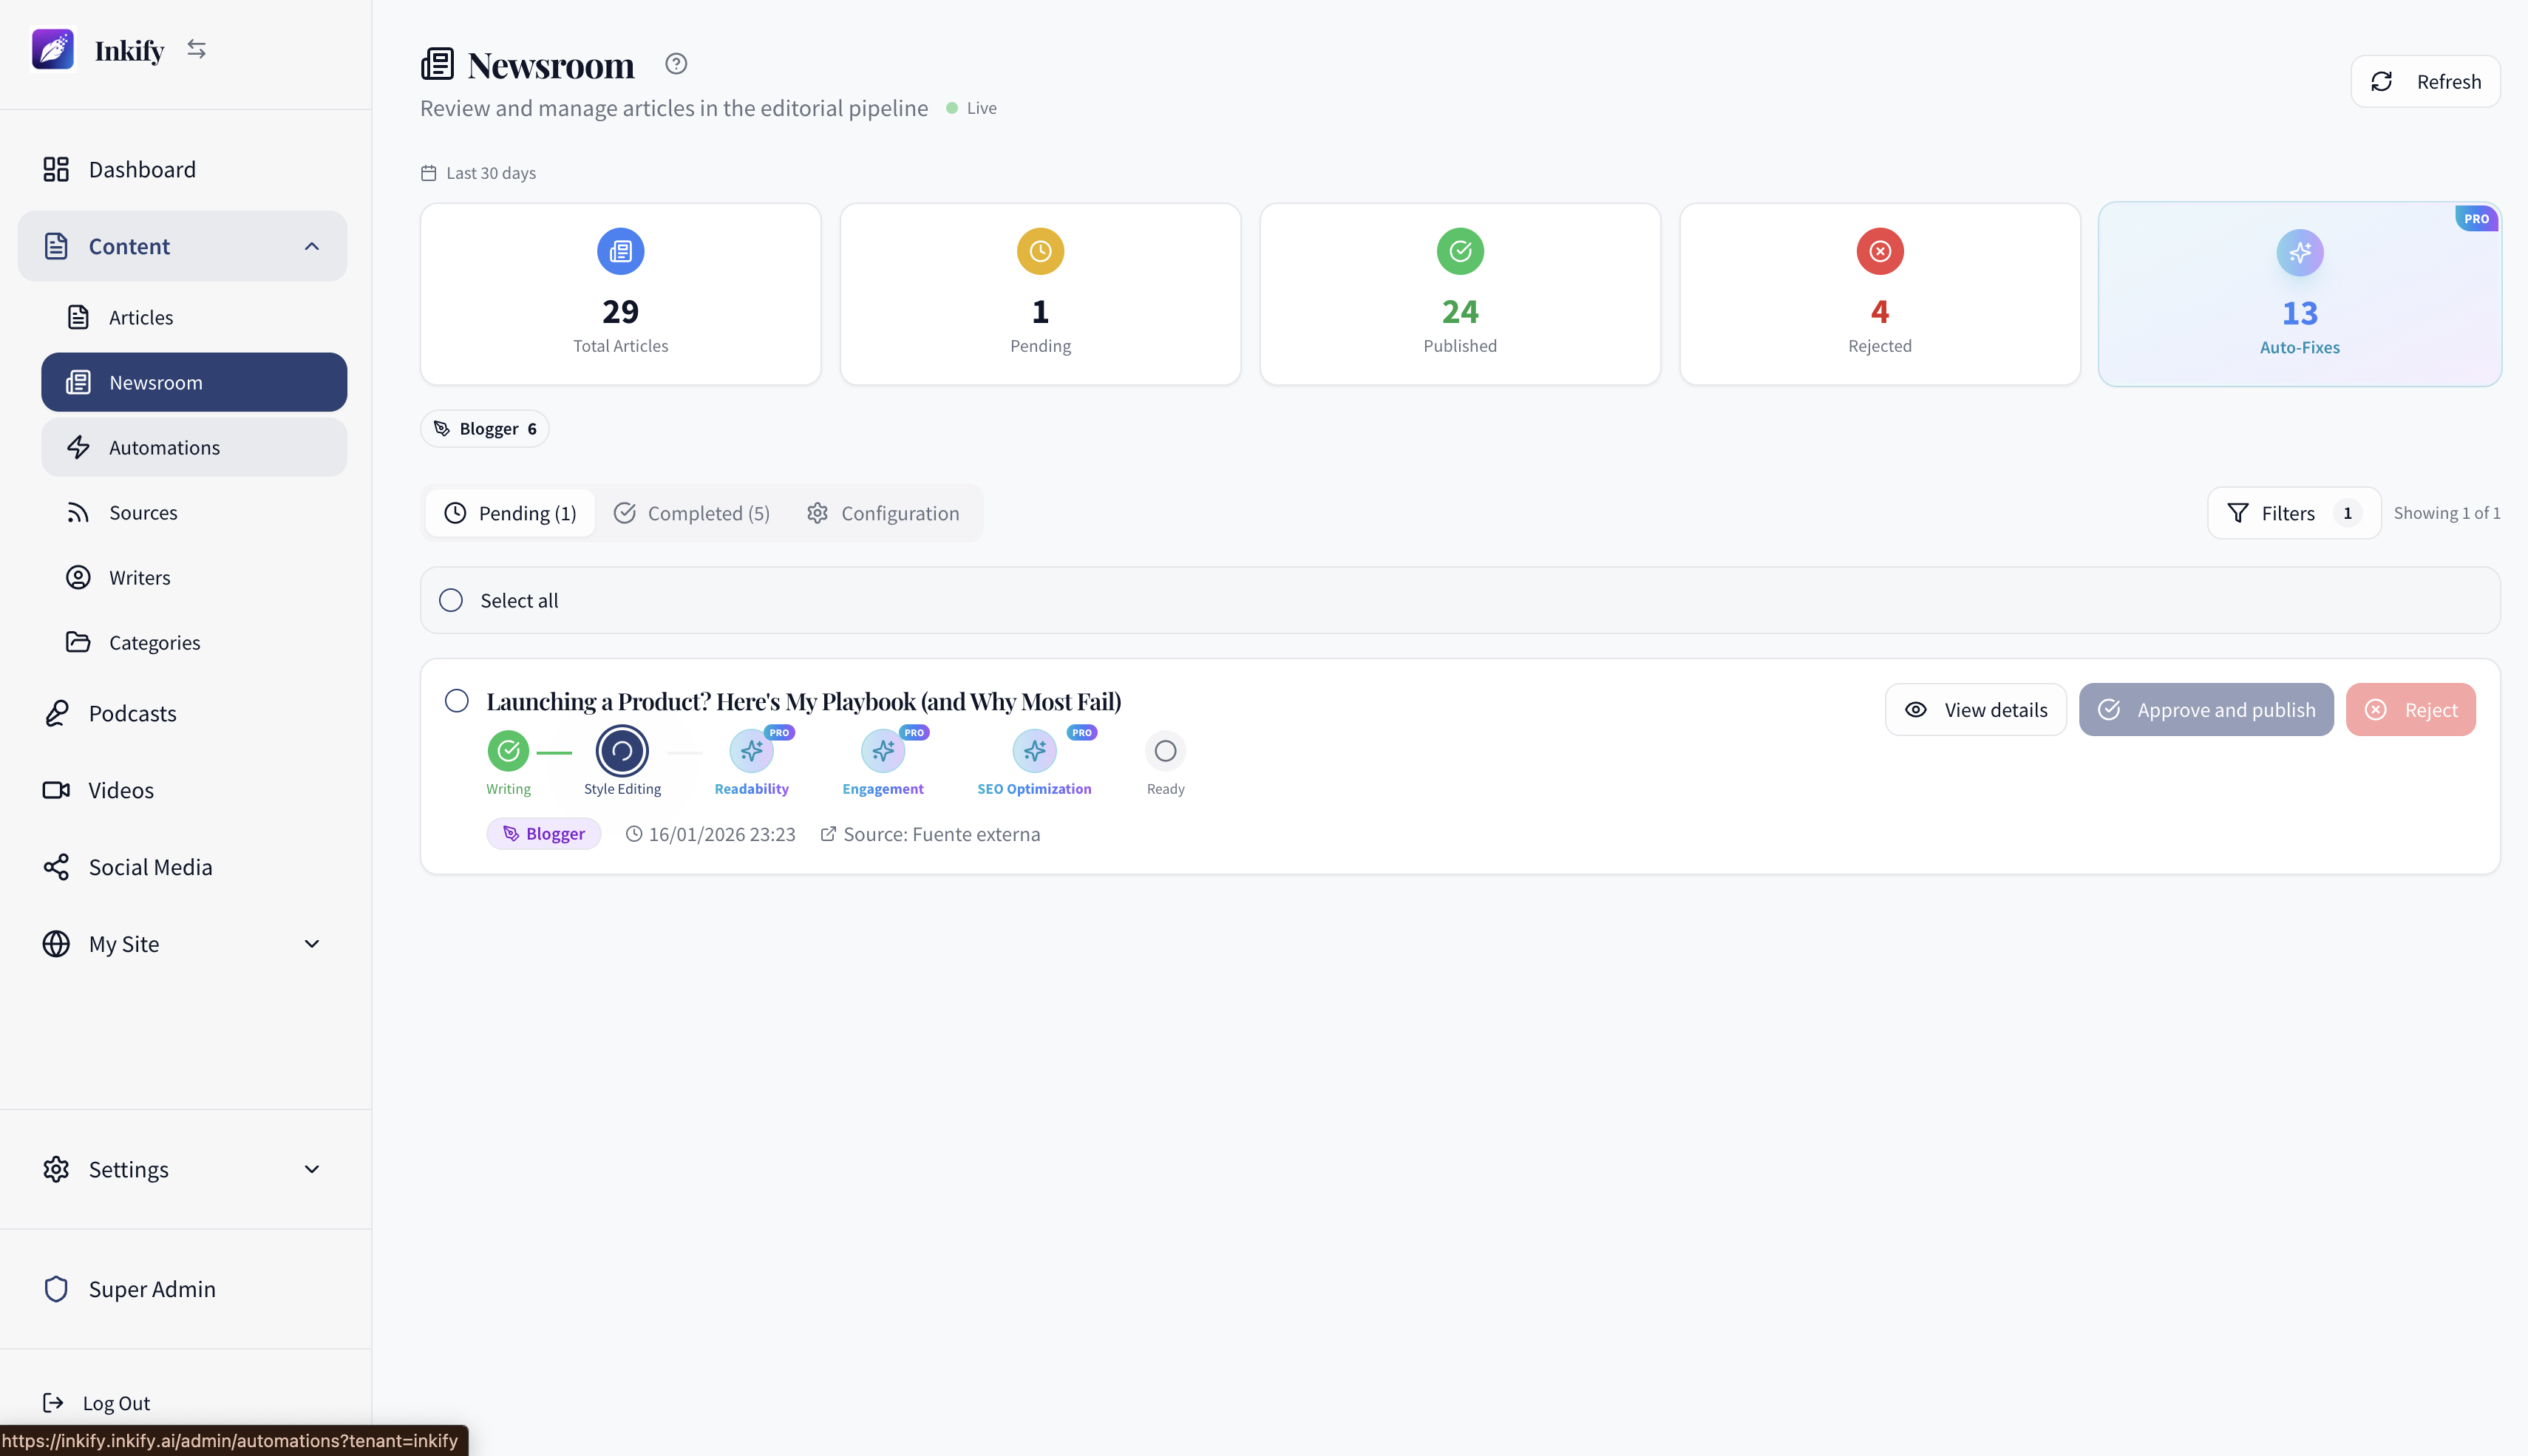The height and width of the screenshot is (1456, 2528).
Task: Collapse the Content sidebar section
Action: pyautogui.click(x=312, y=246)
